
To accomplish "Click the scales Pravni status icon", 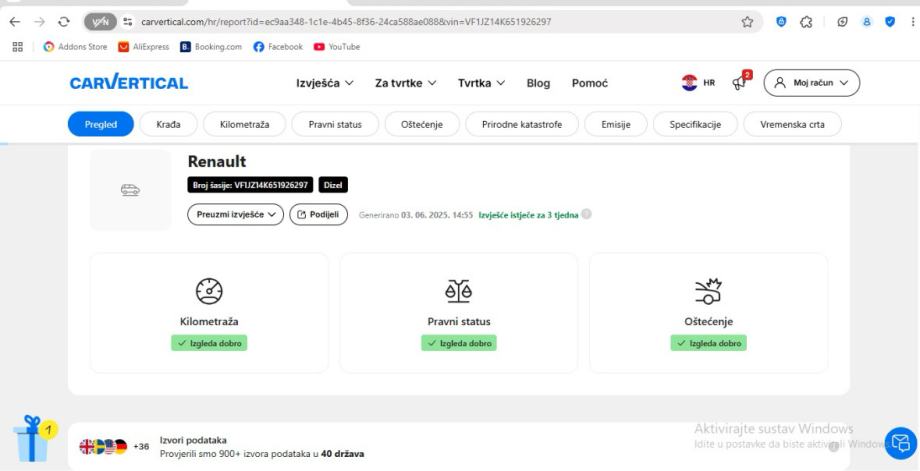I will pyautogui.click(x=458, y=292).
